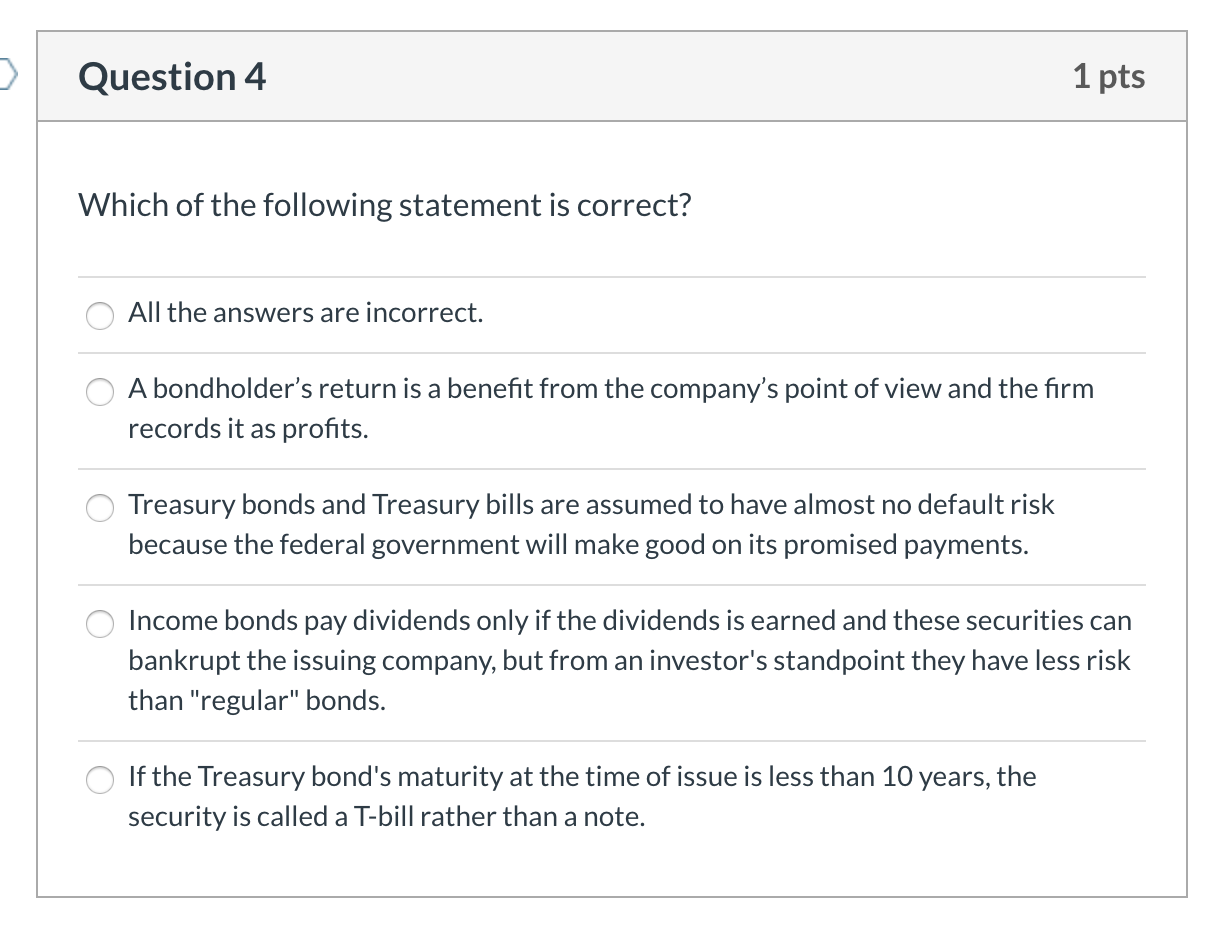The height and width of the screenshot is (952, 1232).
Task: Click the radio circle beside 'regular' bonds answer
Action: click(x=99, y=624)
